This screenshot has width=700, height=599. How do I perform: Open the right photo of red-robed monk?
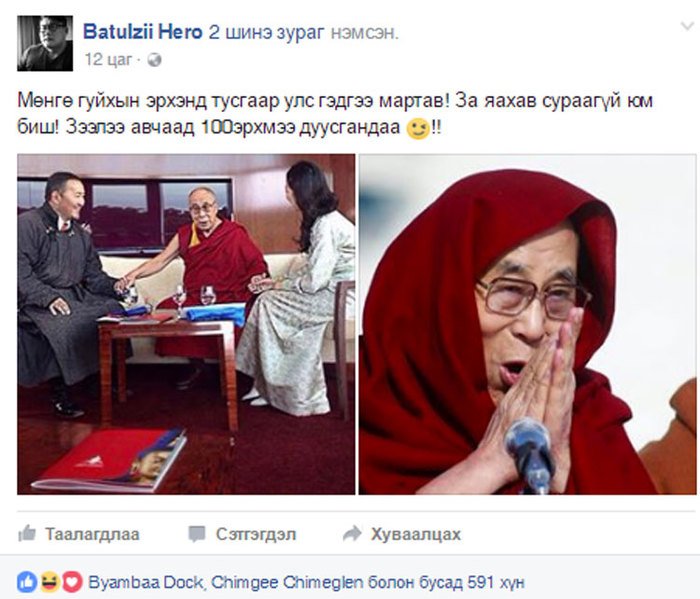[528, 324]
